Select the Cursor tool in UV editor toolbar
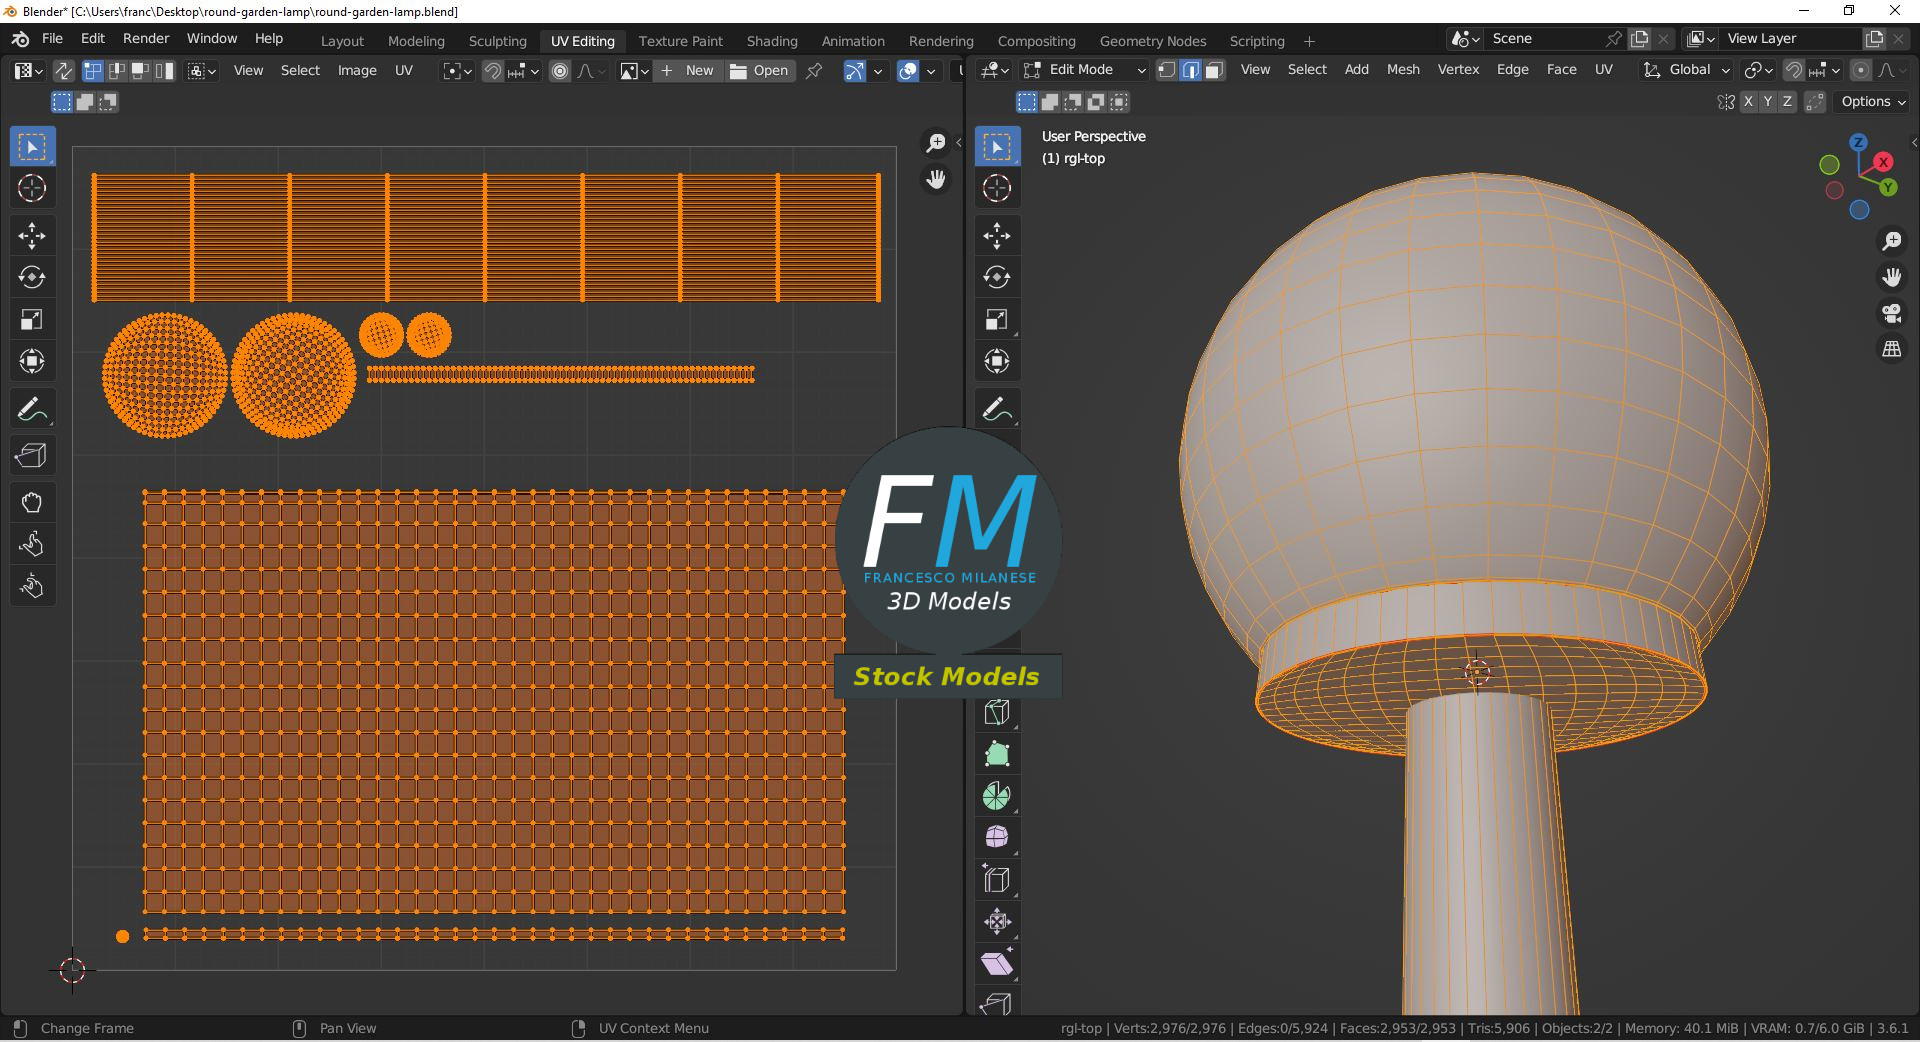The width and height of the screenshot is (1920, 1042). pos(32,188)
